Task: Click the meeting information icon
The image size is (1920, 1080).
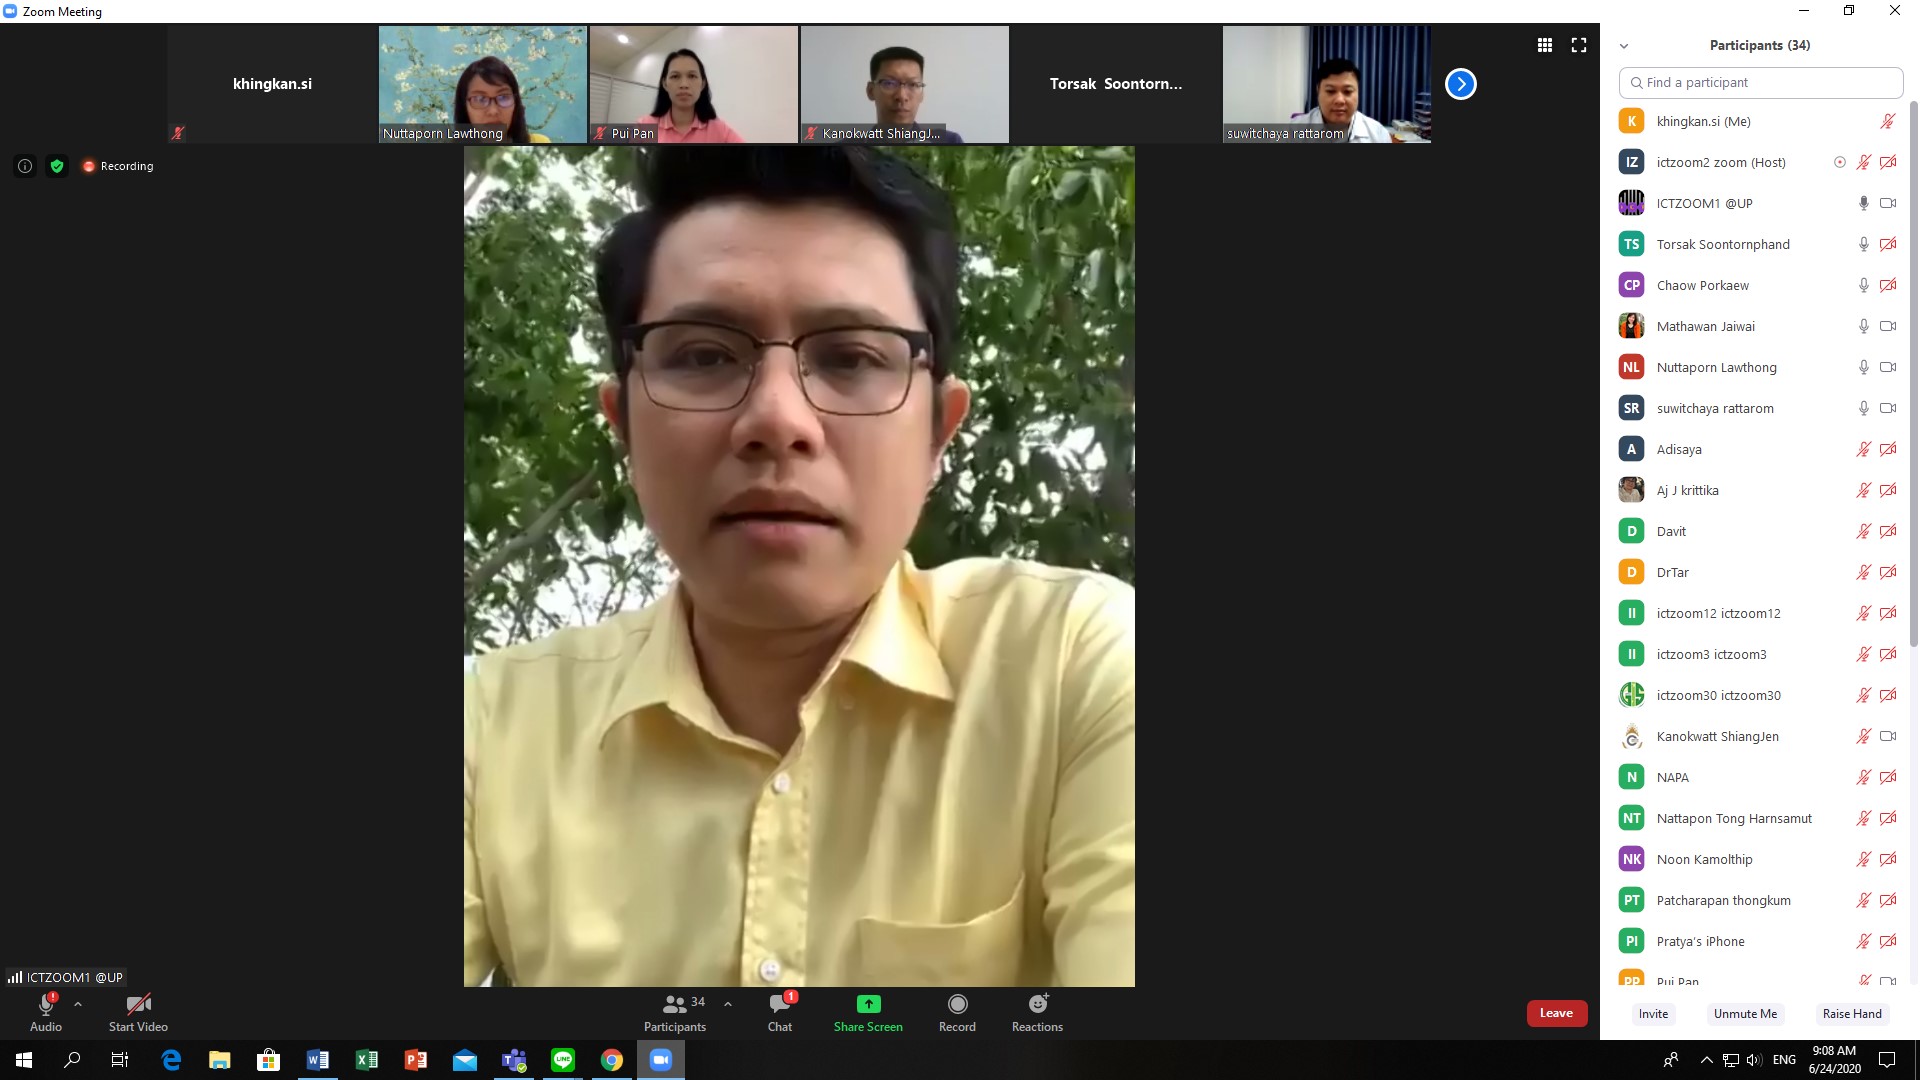Action: click(25, 166)
